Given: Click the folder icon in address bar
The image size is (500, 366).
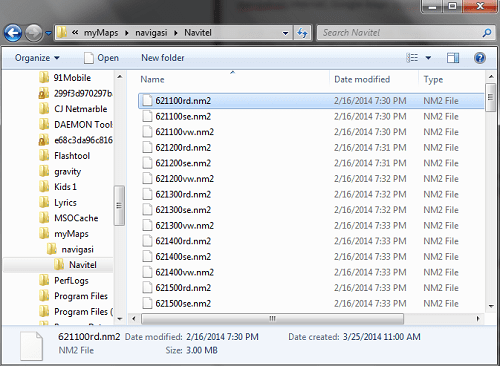Looking at the screenshot, I should (62, 32).
